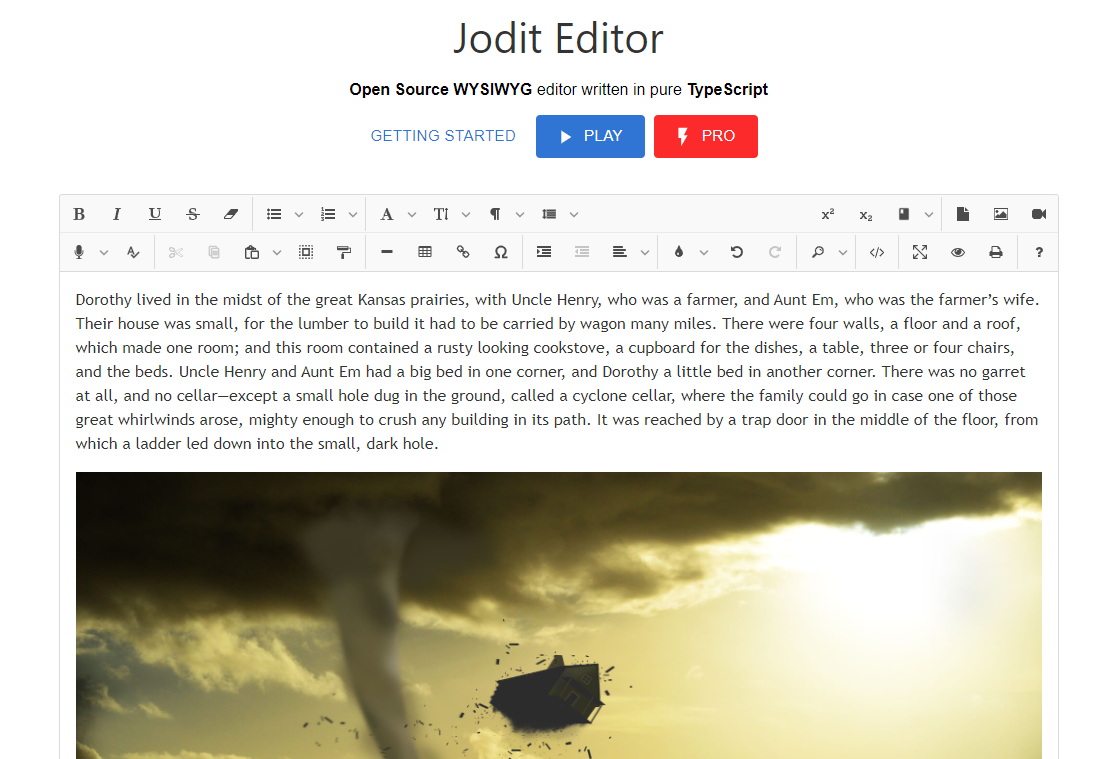Insert an image with picture icon
The width and height of the screenshot is (1096, 759).
(1000, 214)
